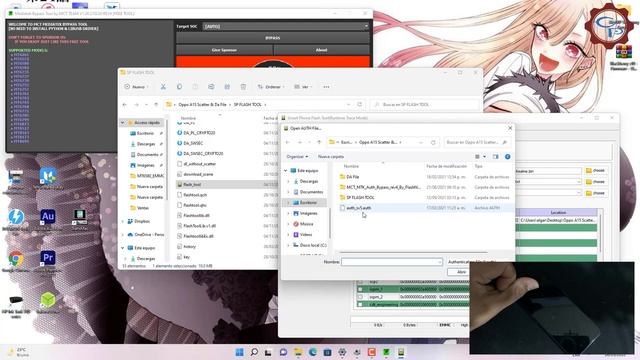The image size is (640, 360).
Task: Select Vídeos in the dialog tree
Action: pyautogui.click(x=306, y=234)
